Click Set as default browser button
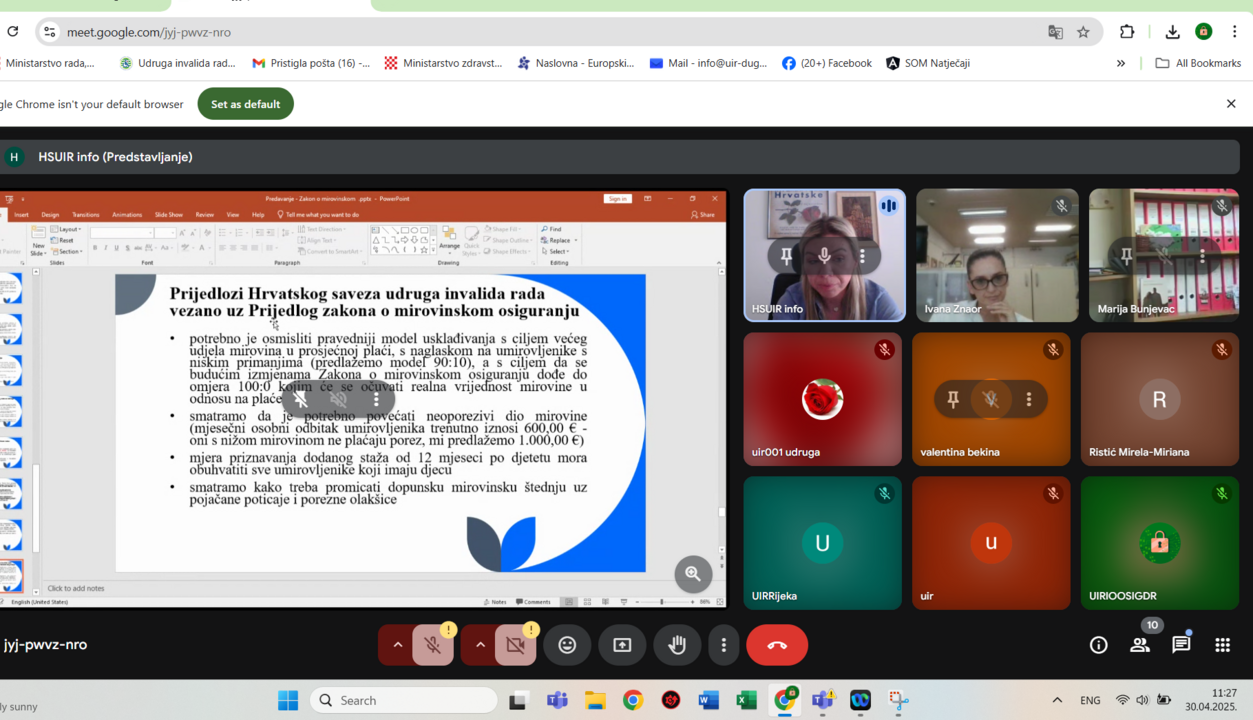 pyautogui.click(x=245, y=104)
